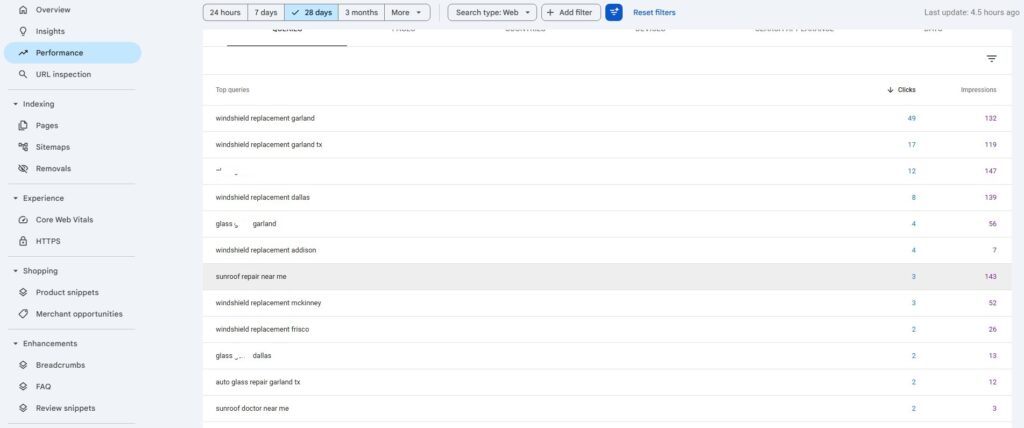Open Sitemaps from the sidebar icon
Screen dimensions: 1024x428
pyautogui.click(x=23, y=147)
